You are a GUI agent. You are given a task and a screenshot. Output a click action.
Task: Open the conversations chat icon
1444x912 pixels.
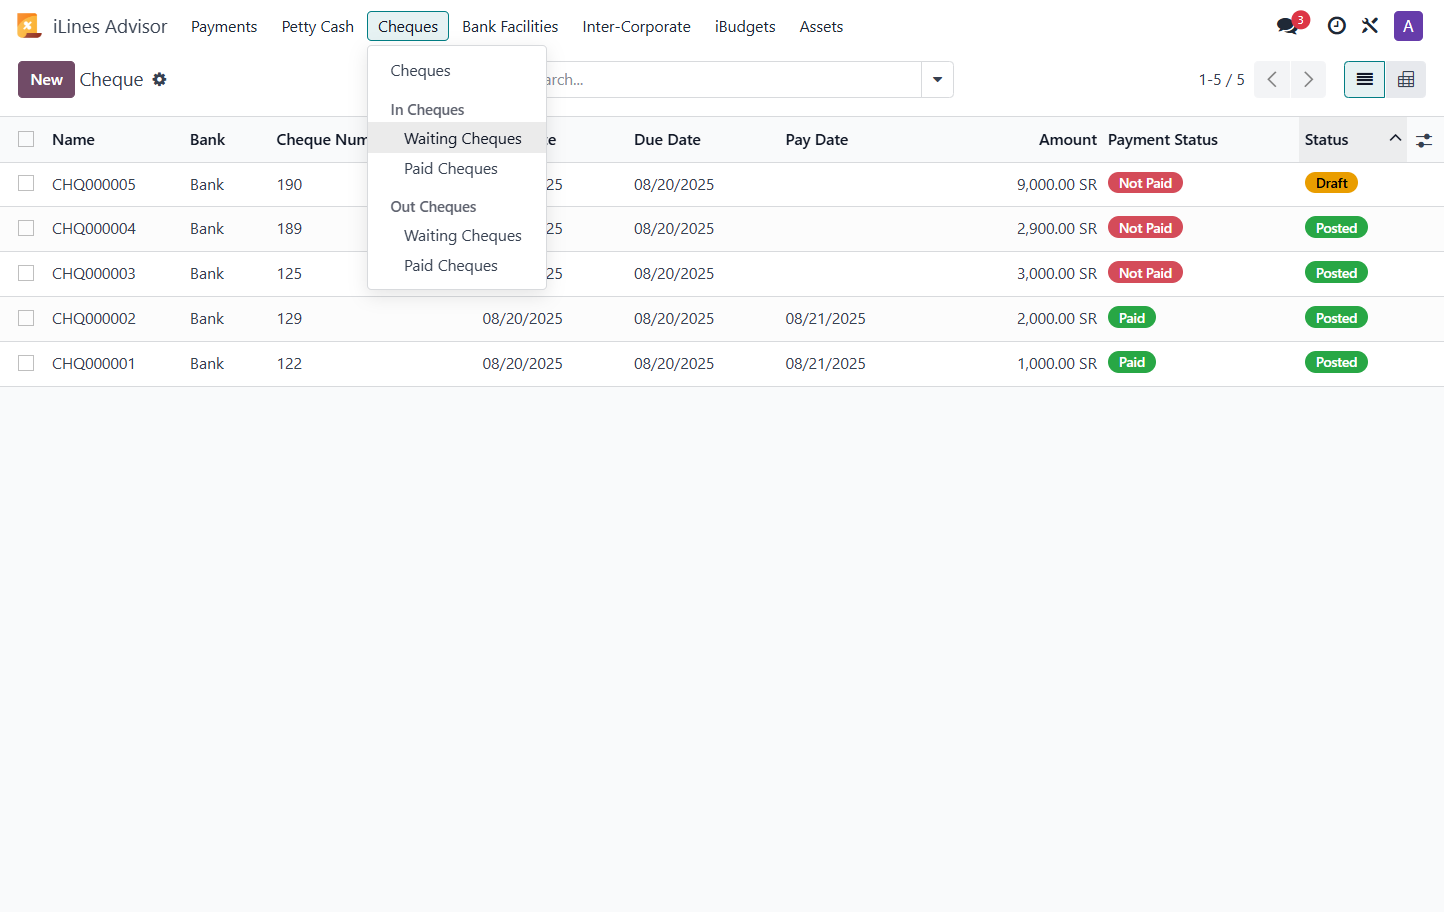pyautogui.click(x=1288, y=26)
